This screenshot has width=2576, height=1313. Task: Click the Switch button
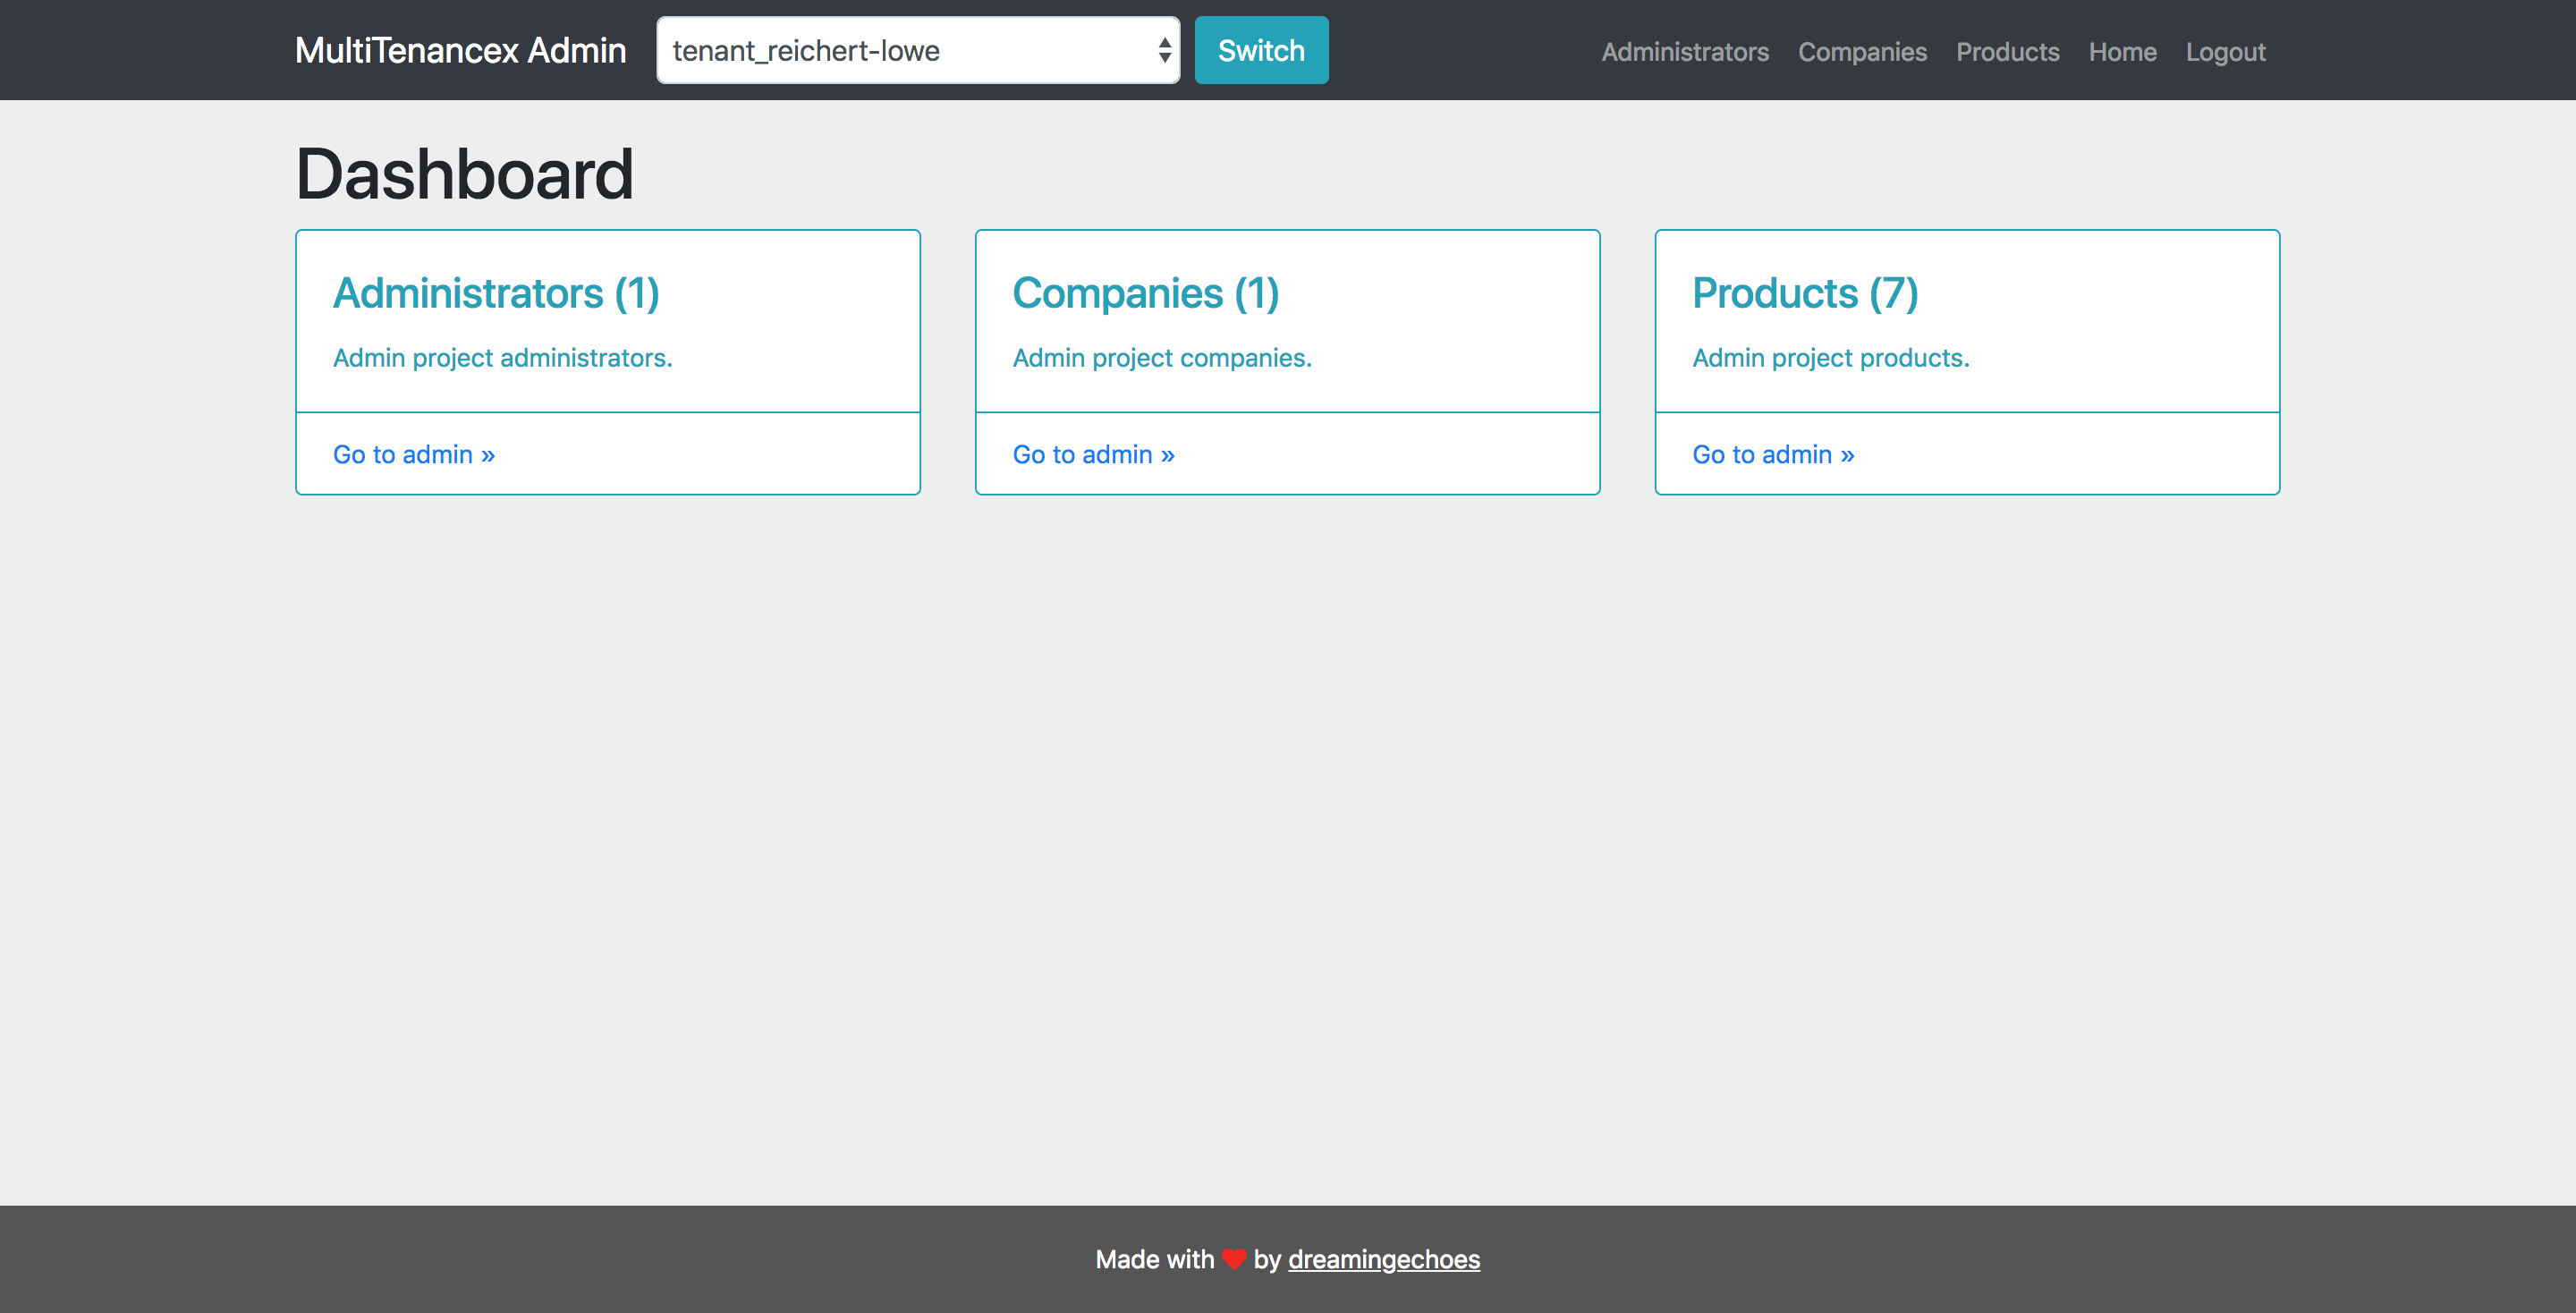[1260, 50]
